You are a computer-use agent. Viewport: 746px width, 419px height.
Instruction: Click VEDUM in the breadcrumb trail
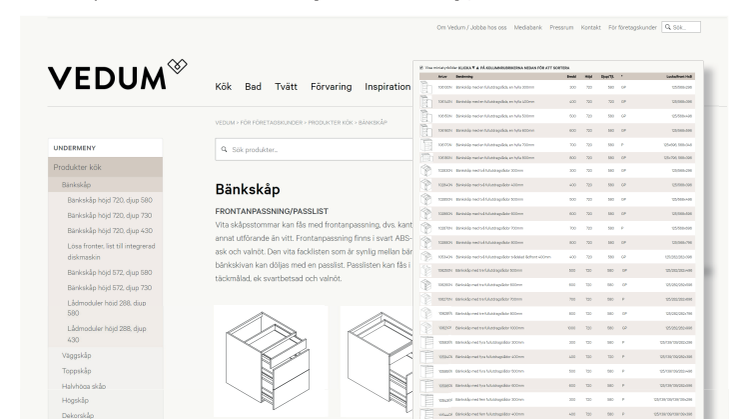point(225,123)
